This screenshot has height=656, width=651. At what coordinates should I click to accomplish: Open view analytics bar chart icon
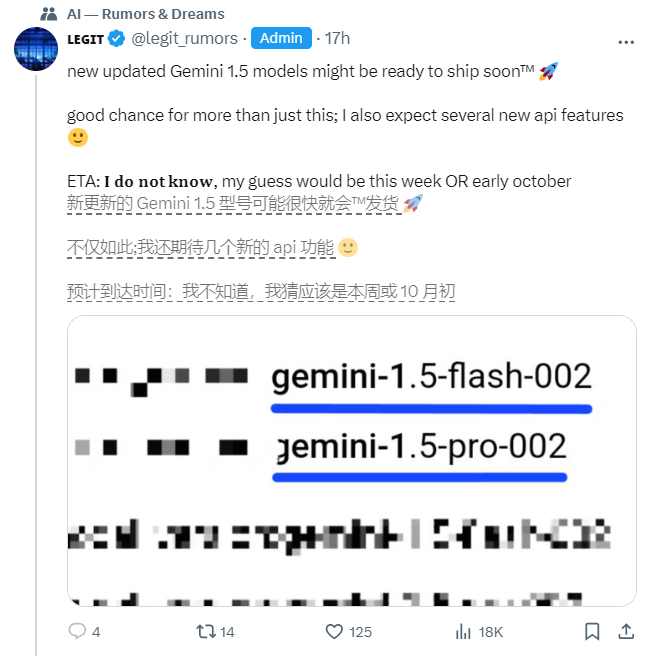pos(463,632)
